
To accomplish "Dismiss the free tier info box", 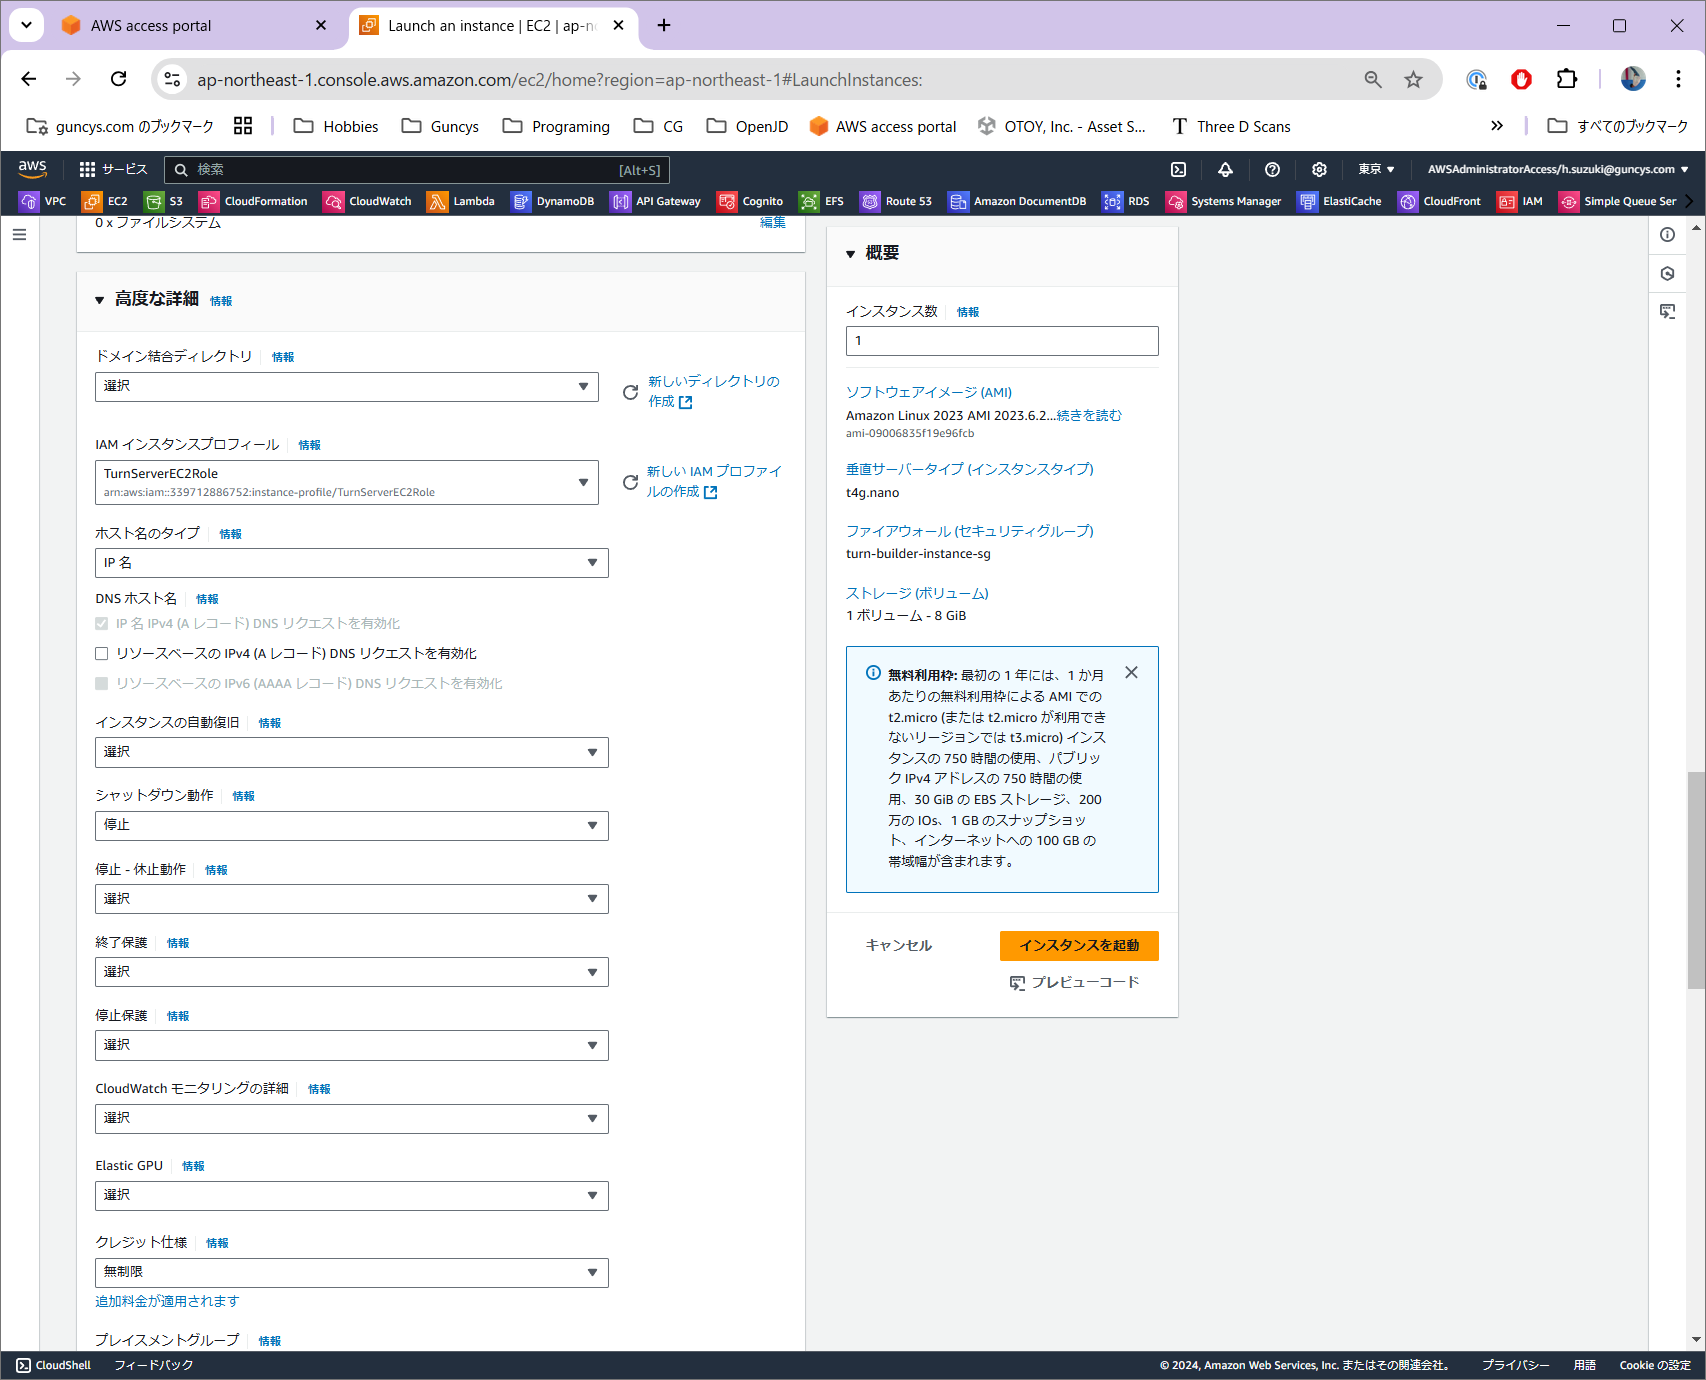I will tap(1131, 673).
